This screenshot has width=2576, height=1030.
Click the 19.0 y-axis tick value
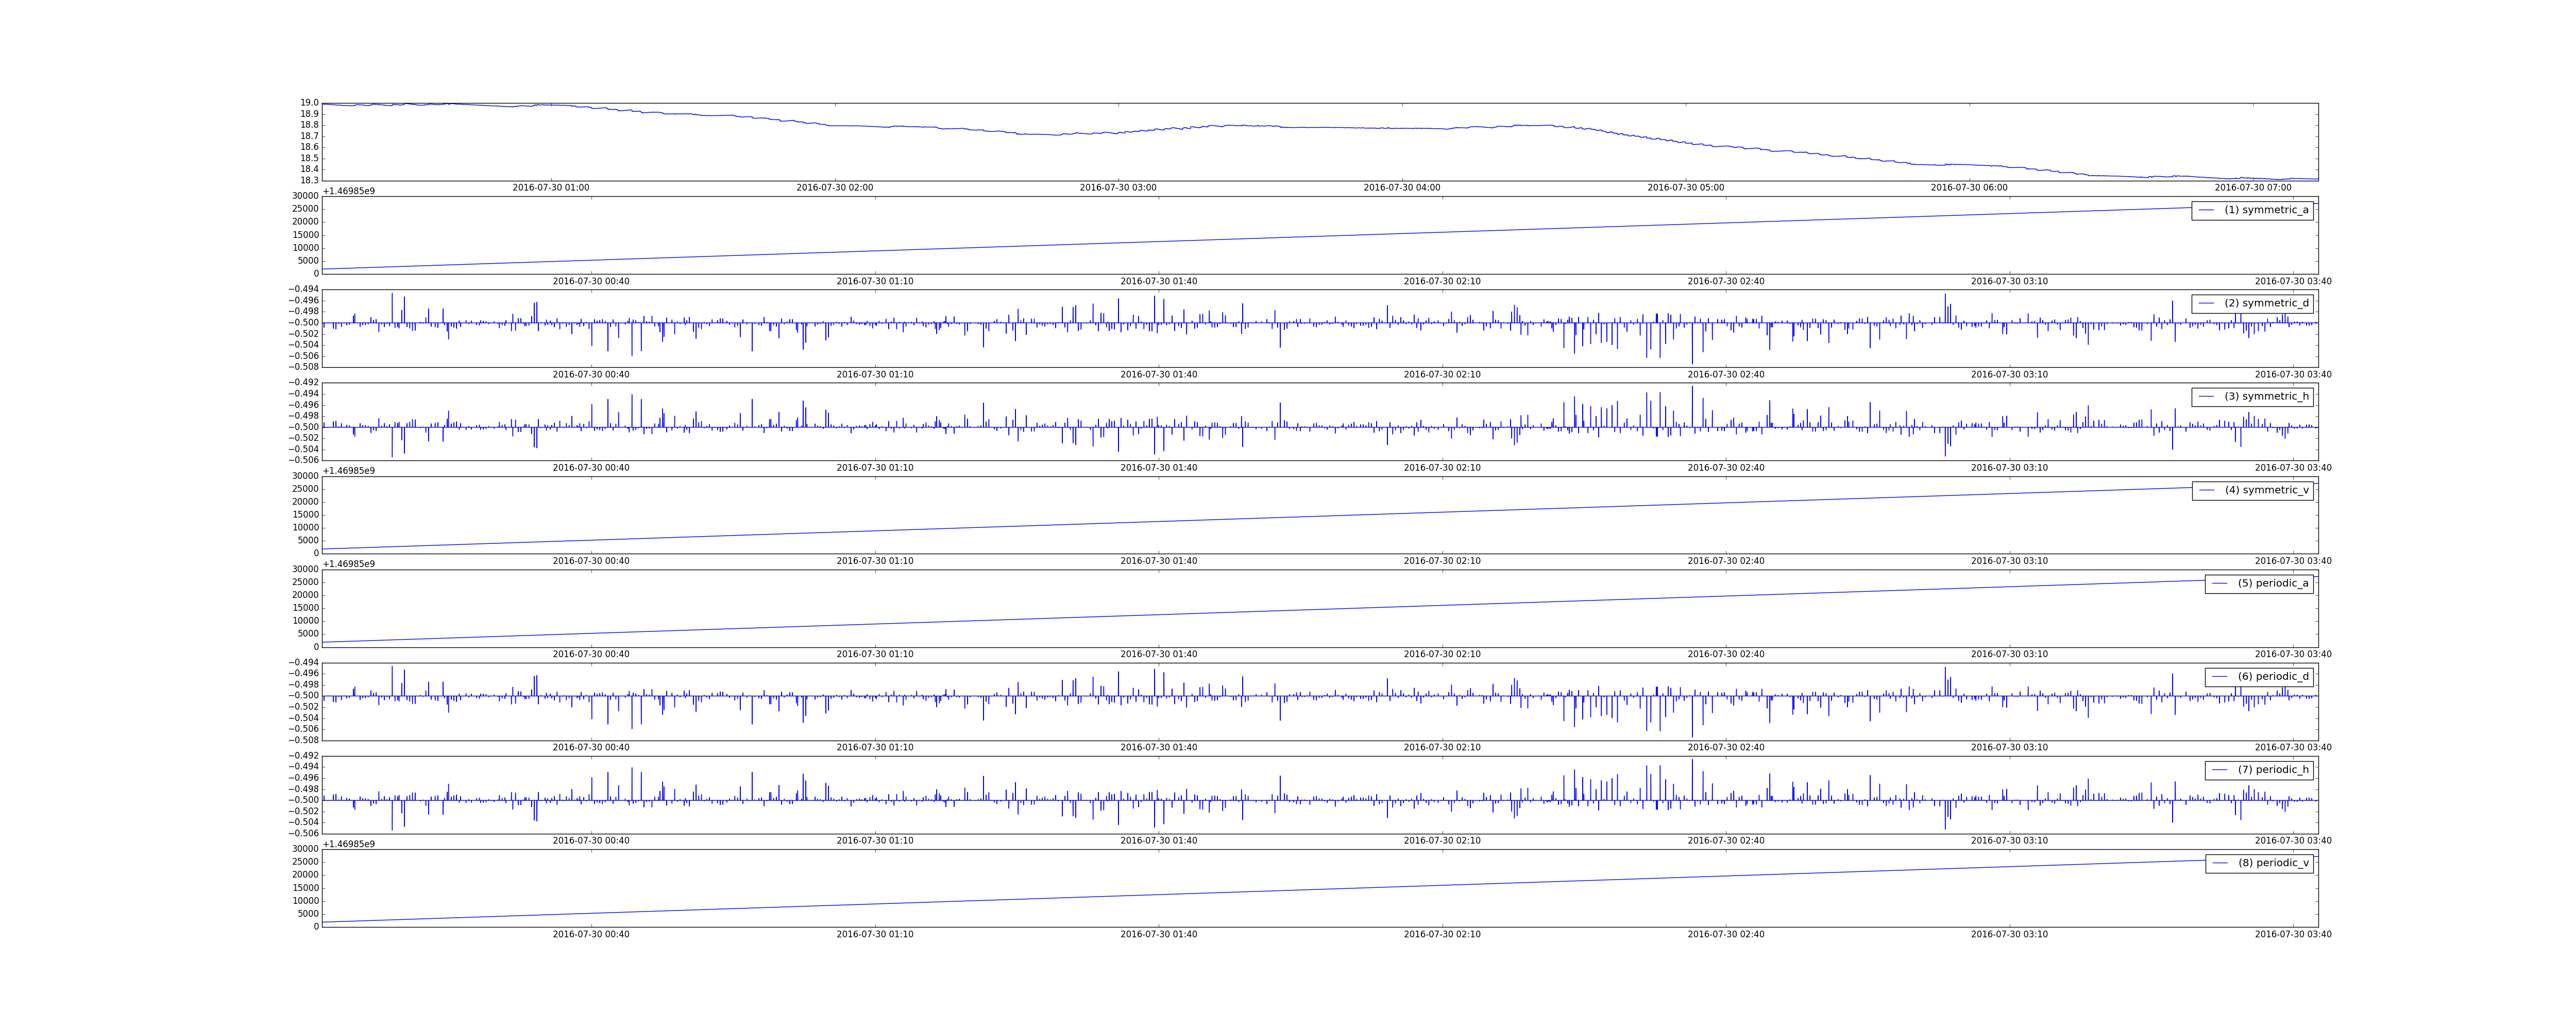point(309,103)
